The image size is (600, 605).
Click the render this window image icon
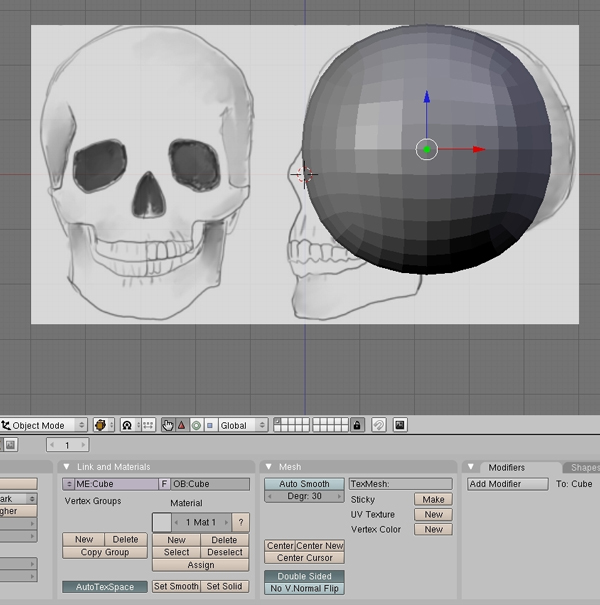[400, 425]
